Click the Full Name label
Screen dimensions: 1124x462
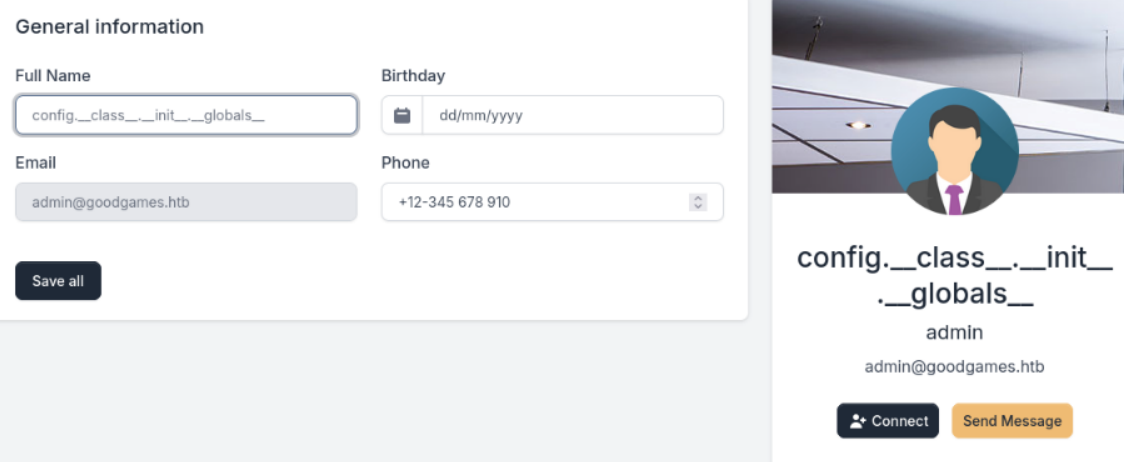pos(53,75)
